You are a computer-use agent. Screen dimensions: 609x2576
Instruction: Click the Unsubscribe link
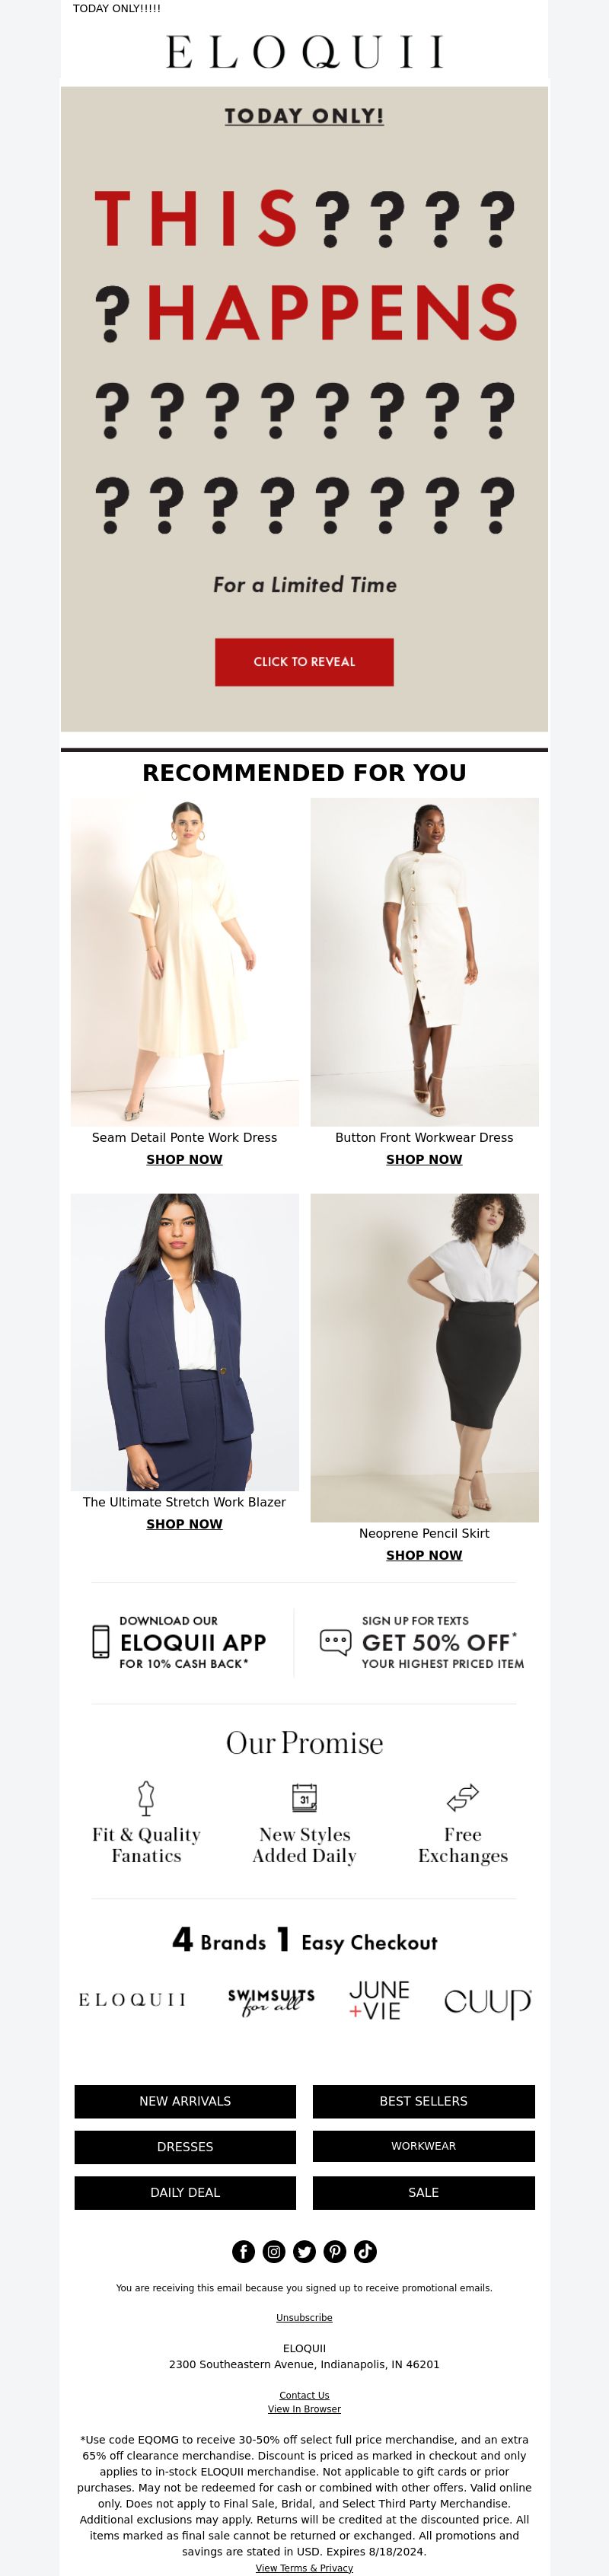pyautogui.click(x=304, y=2318)
